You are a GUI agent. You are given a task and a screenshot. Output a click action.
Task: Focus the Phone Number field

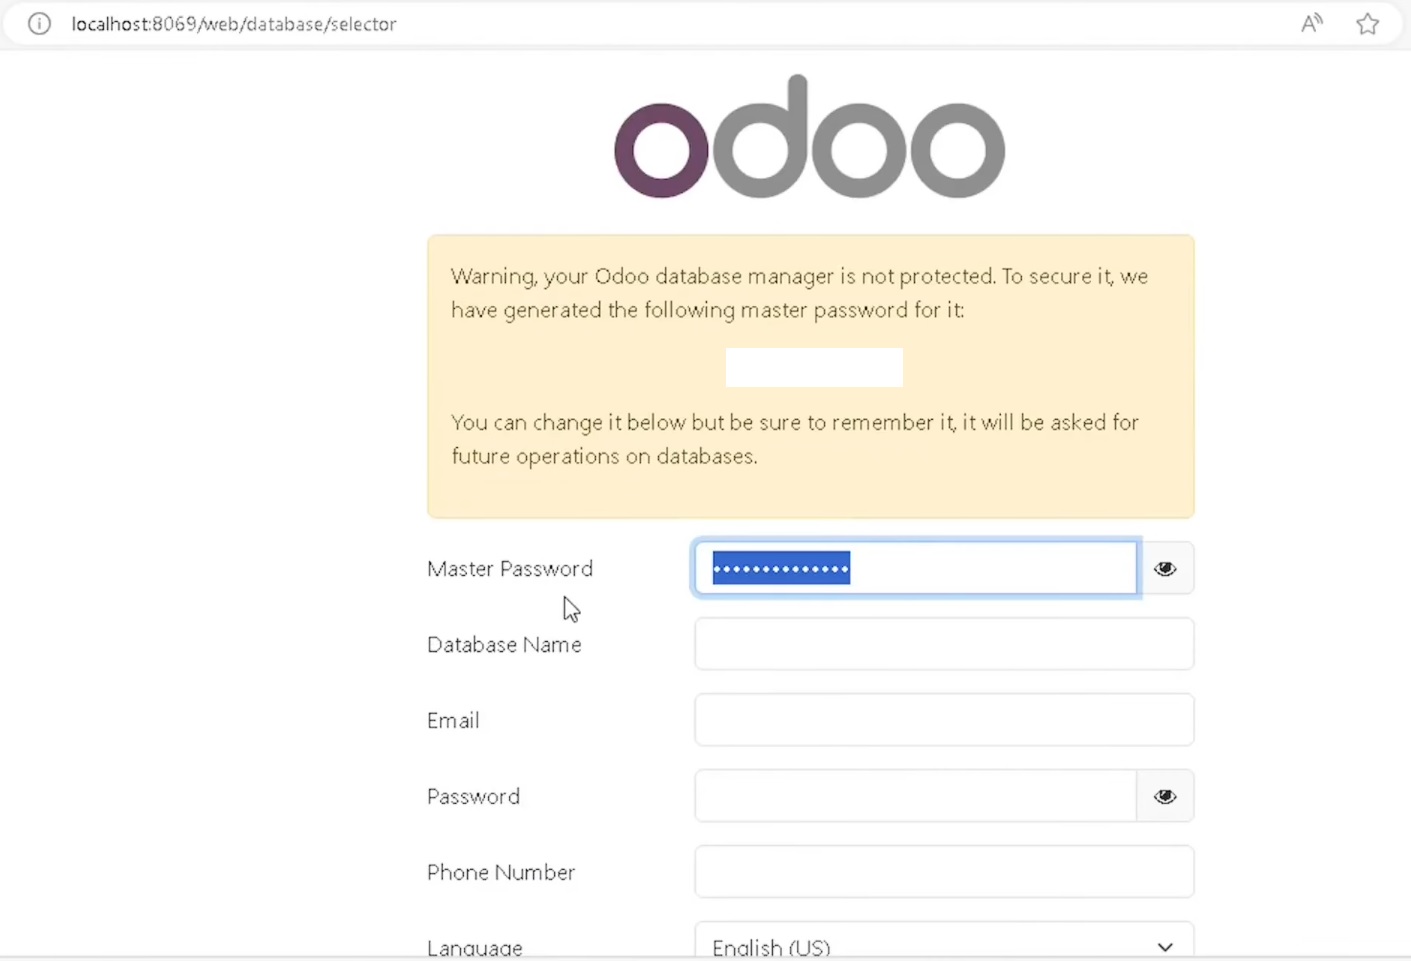click(944, 872)
